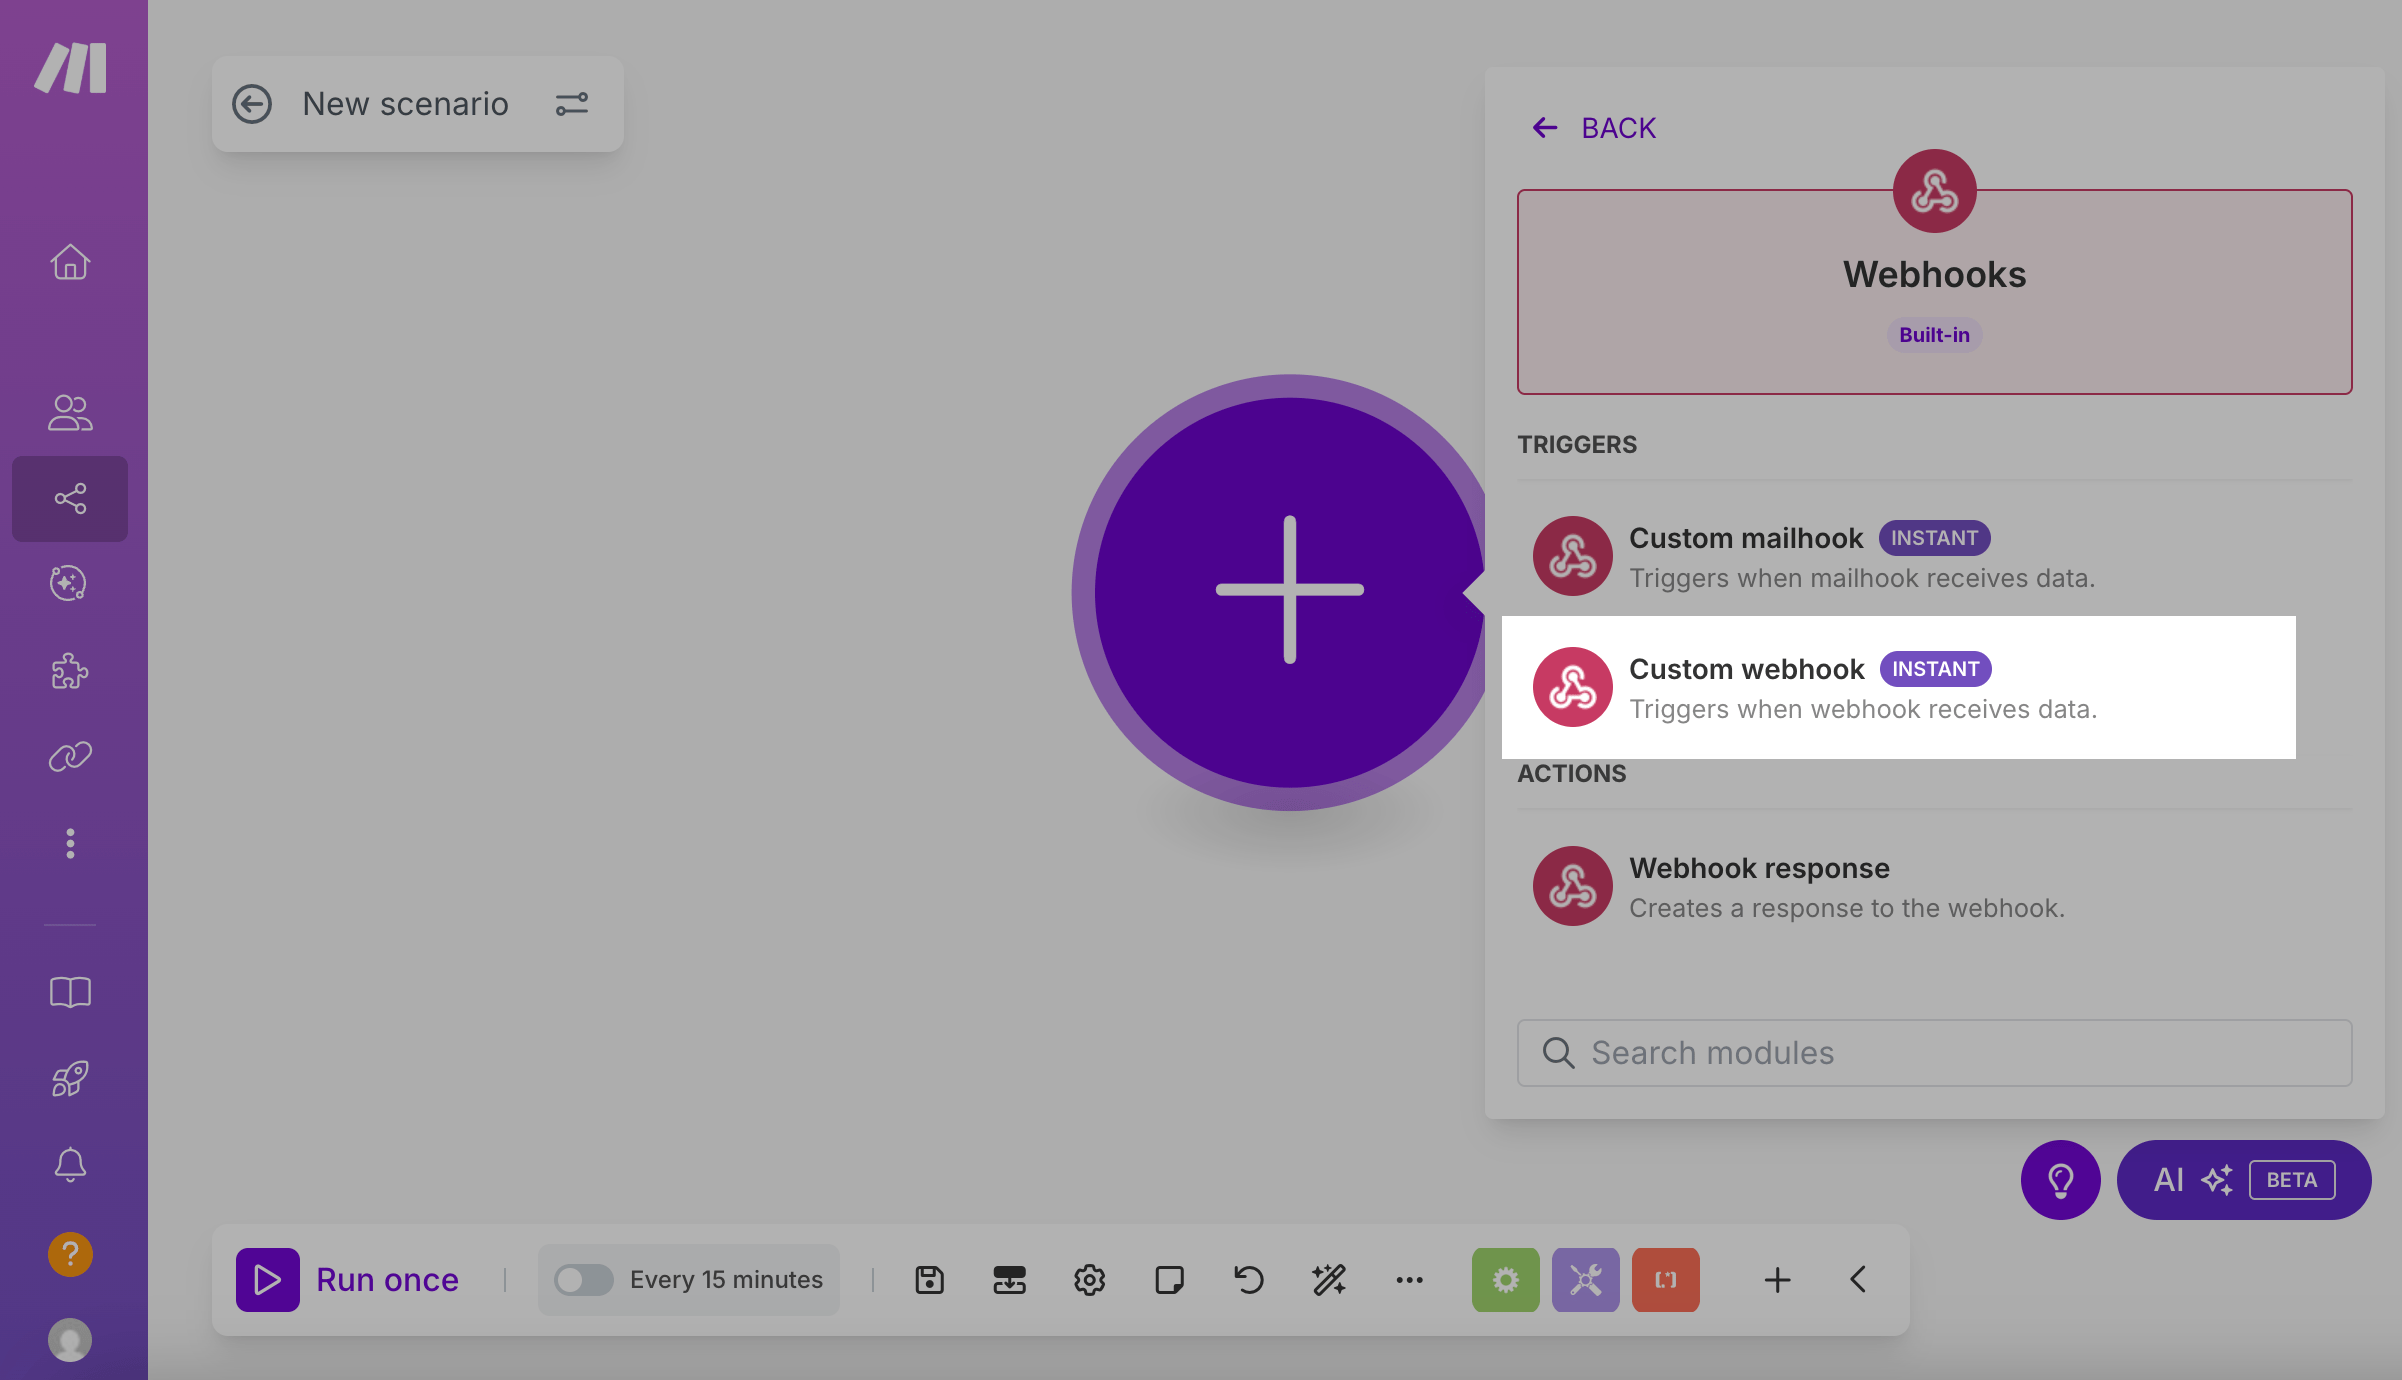Click the Home icon in the sidebar
Image resolution: width=2402 pixels, height=1380 pixels.
coord(70,263)
